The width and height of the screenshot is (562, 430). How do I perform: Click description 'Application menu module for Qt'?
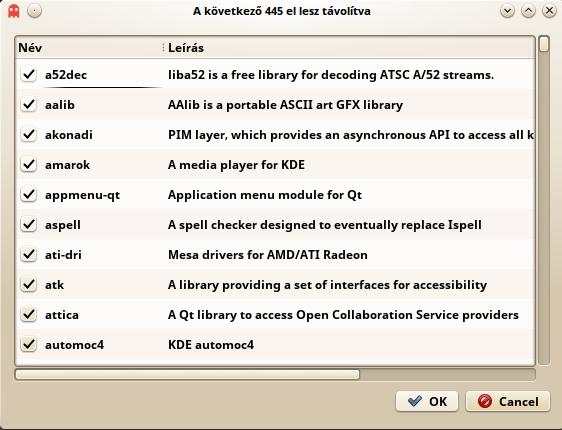265,195
